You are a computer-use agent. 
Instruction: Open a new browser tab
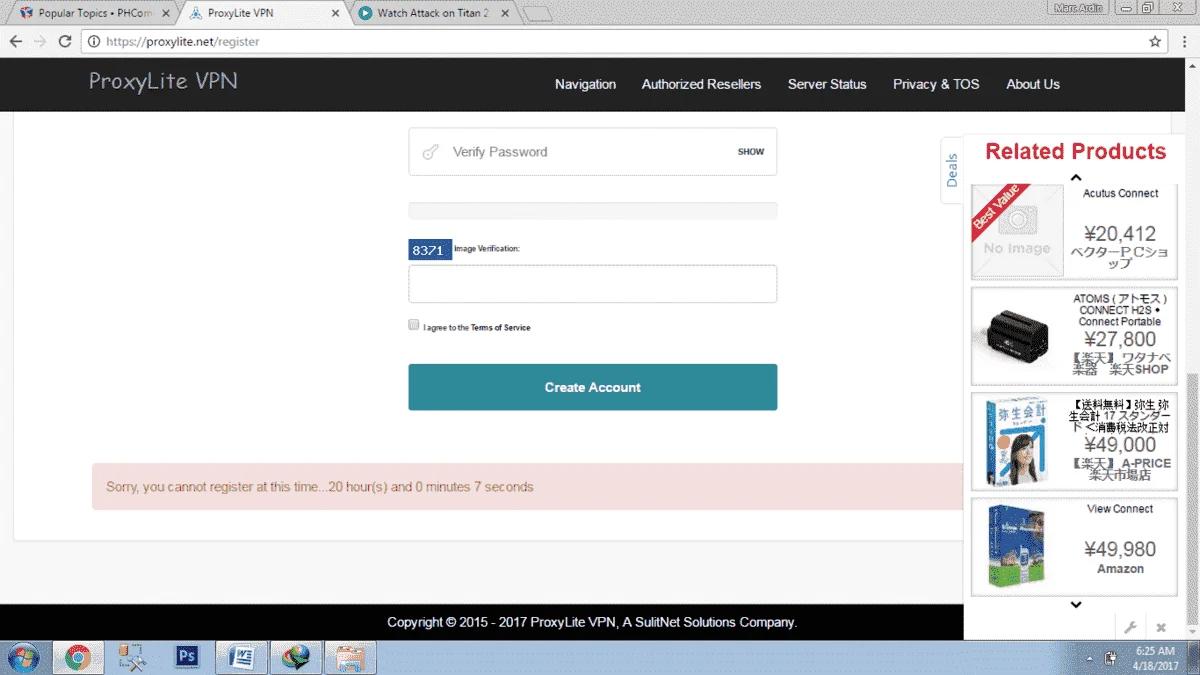pos(537,14)
